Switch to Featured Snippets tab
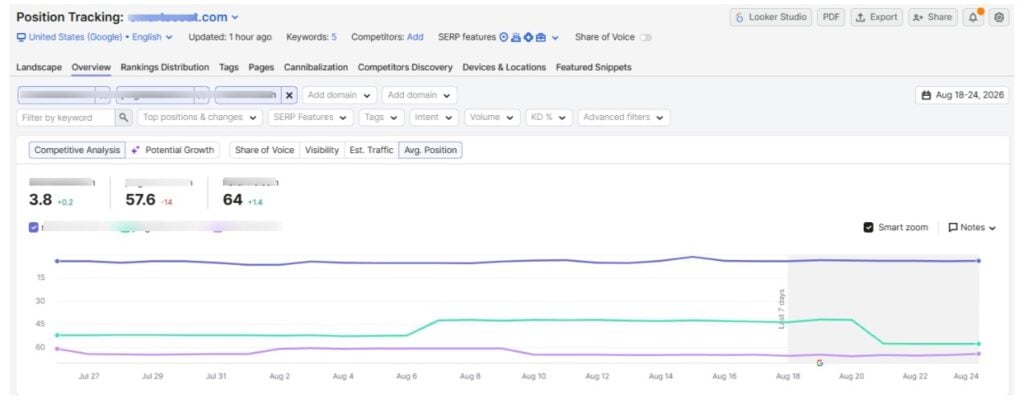 pos(594,67)
